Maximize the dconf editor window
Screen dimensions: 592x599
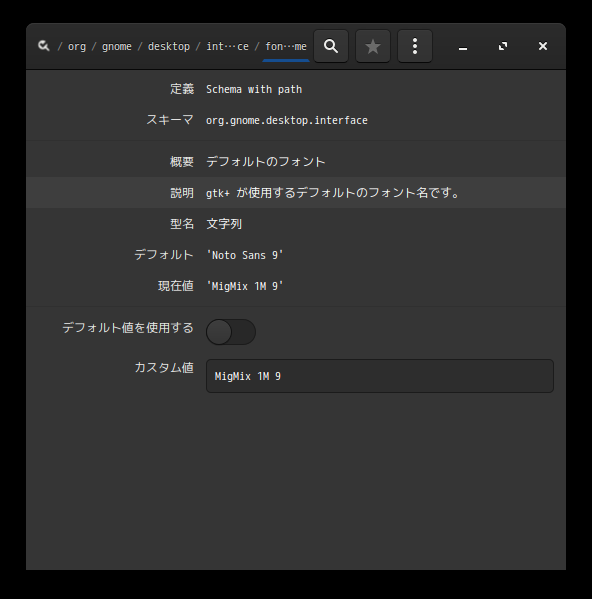pos(503,47)
